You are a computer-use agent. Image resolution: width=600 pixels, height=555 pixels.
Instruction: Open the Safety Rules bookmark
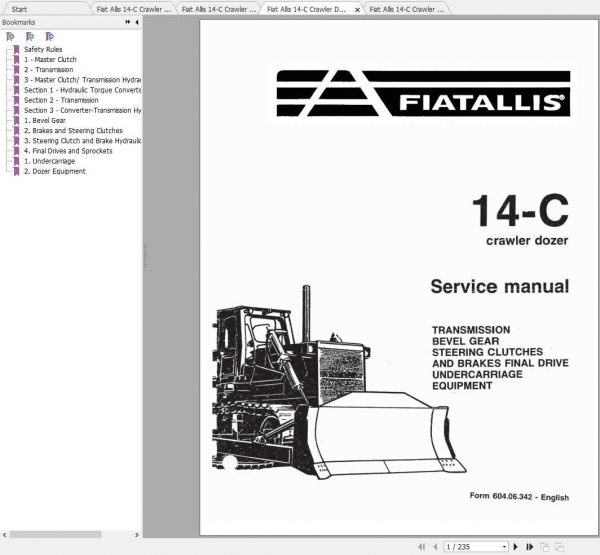pos(43,49)
